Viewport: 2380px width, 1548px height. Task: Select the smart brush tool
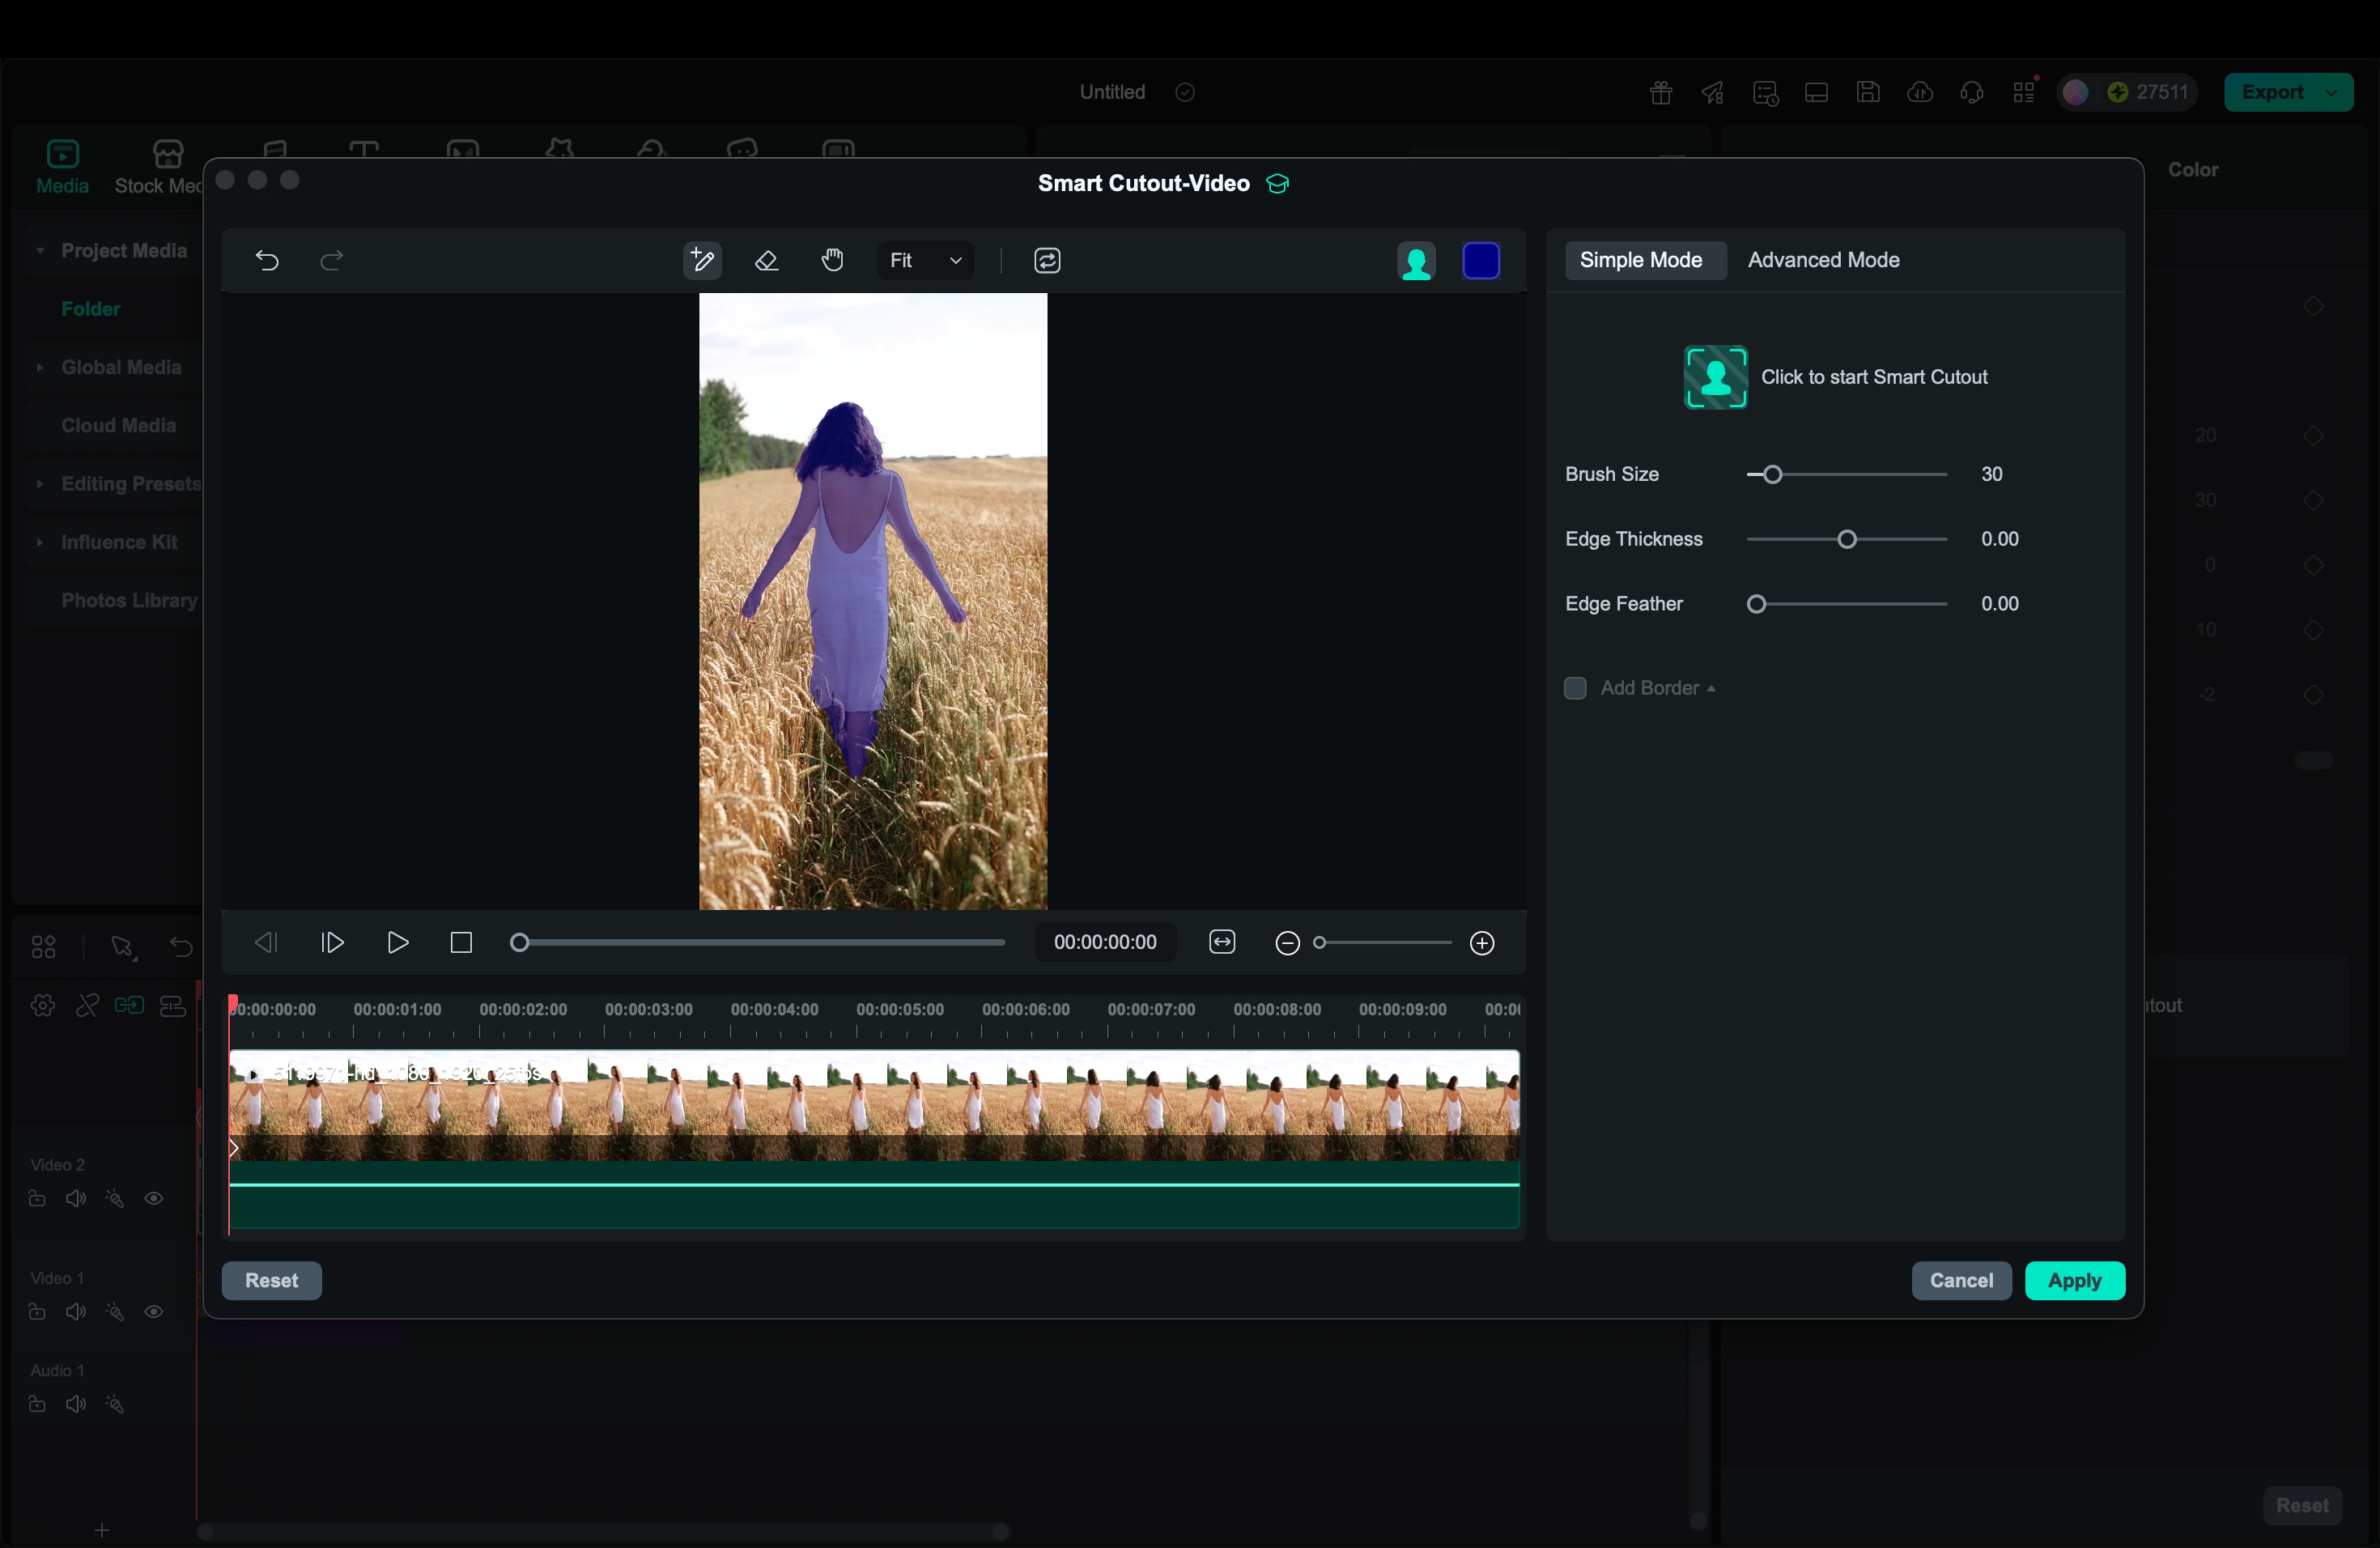[702, 261]
